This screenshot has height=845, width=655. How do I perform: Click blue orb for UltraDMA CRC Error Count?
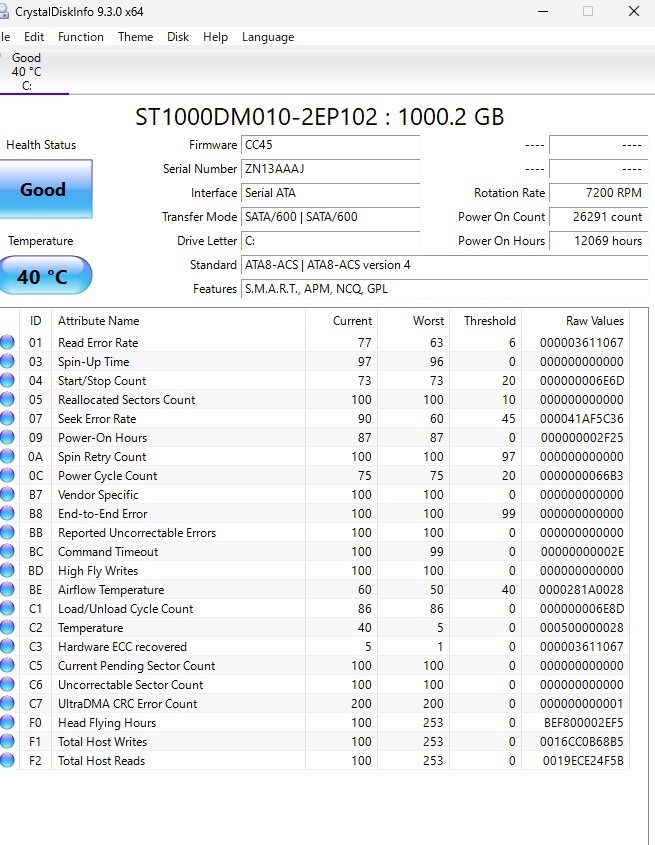click(7, 704)
